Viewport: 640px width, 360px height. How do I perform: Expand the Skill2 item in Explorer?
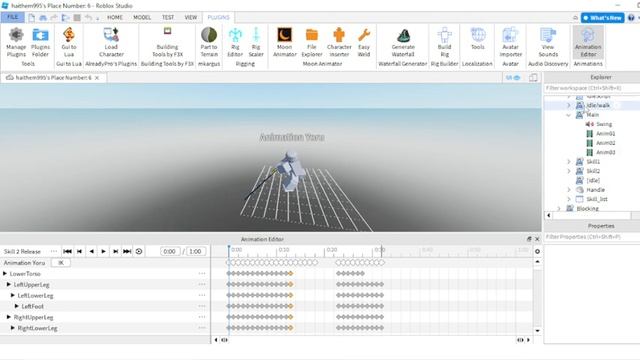(569, 171)
